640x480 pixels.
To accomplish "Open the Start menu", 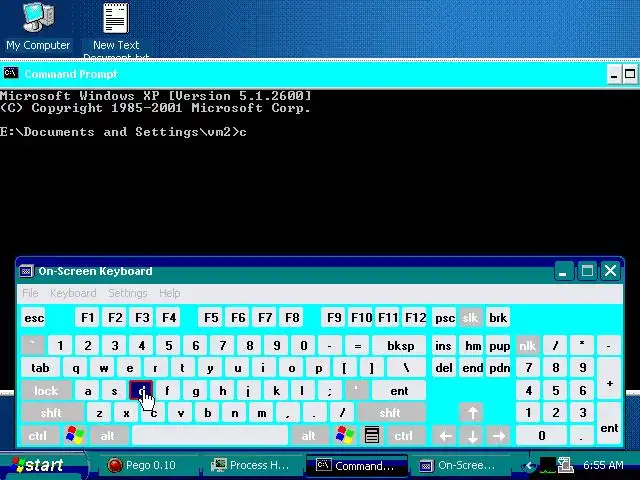I will click(x=42, y=465).
